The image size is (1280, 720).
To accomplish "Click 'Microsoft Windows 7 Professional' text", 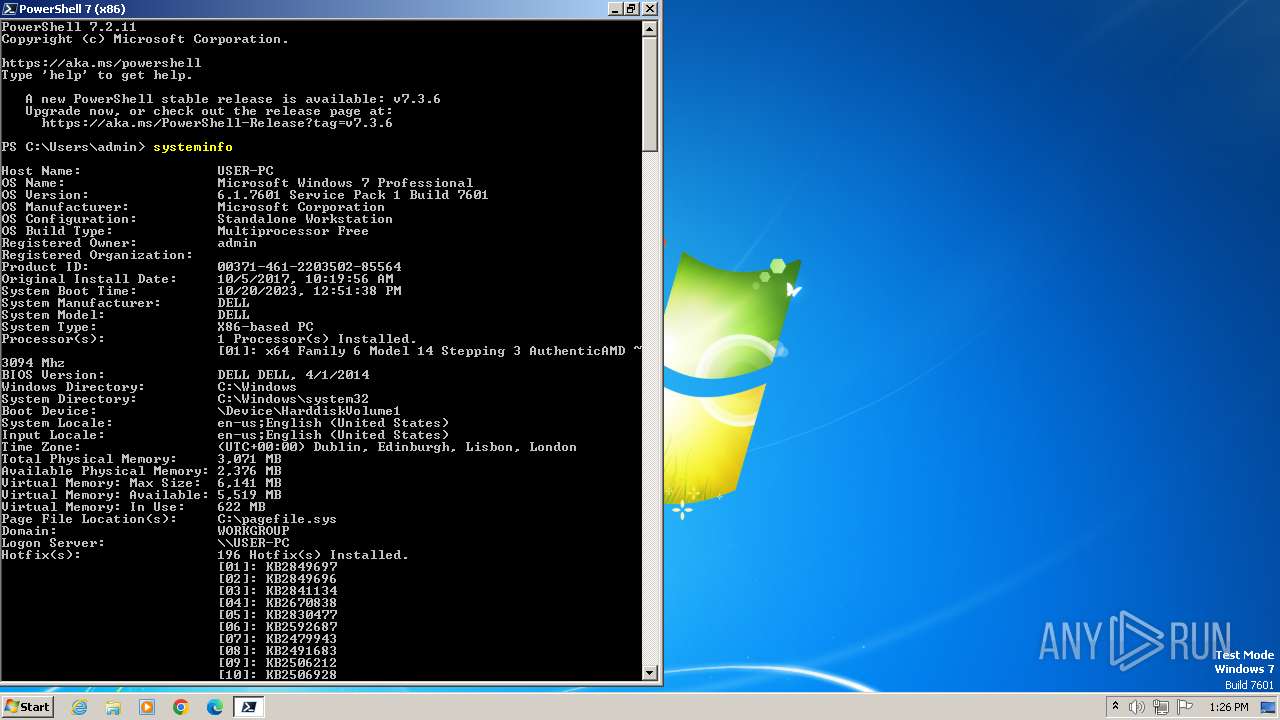I will tap(345, 183).
